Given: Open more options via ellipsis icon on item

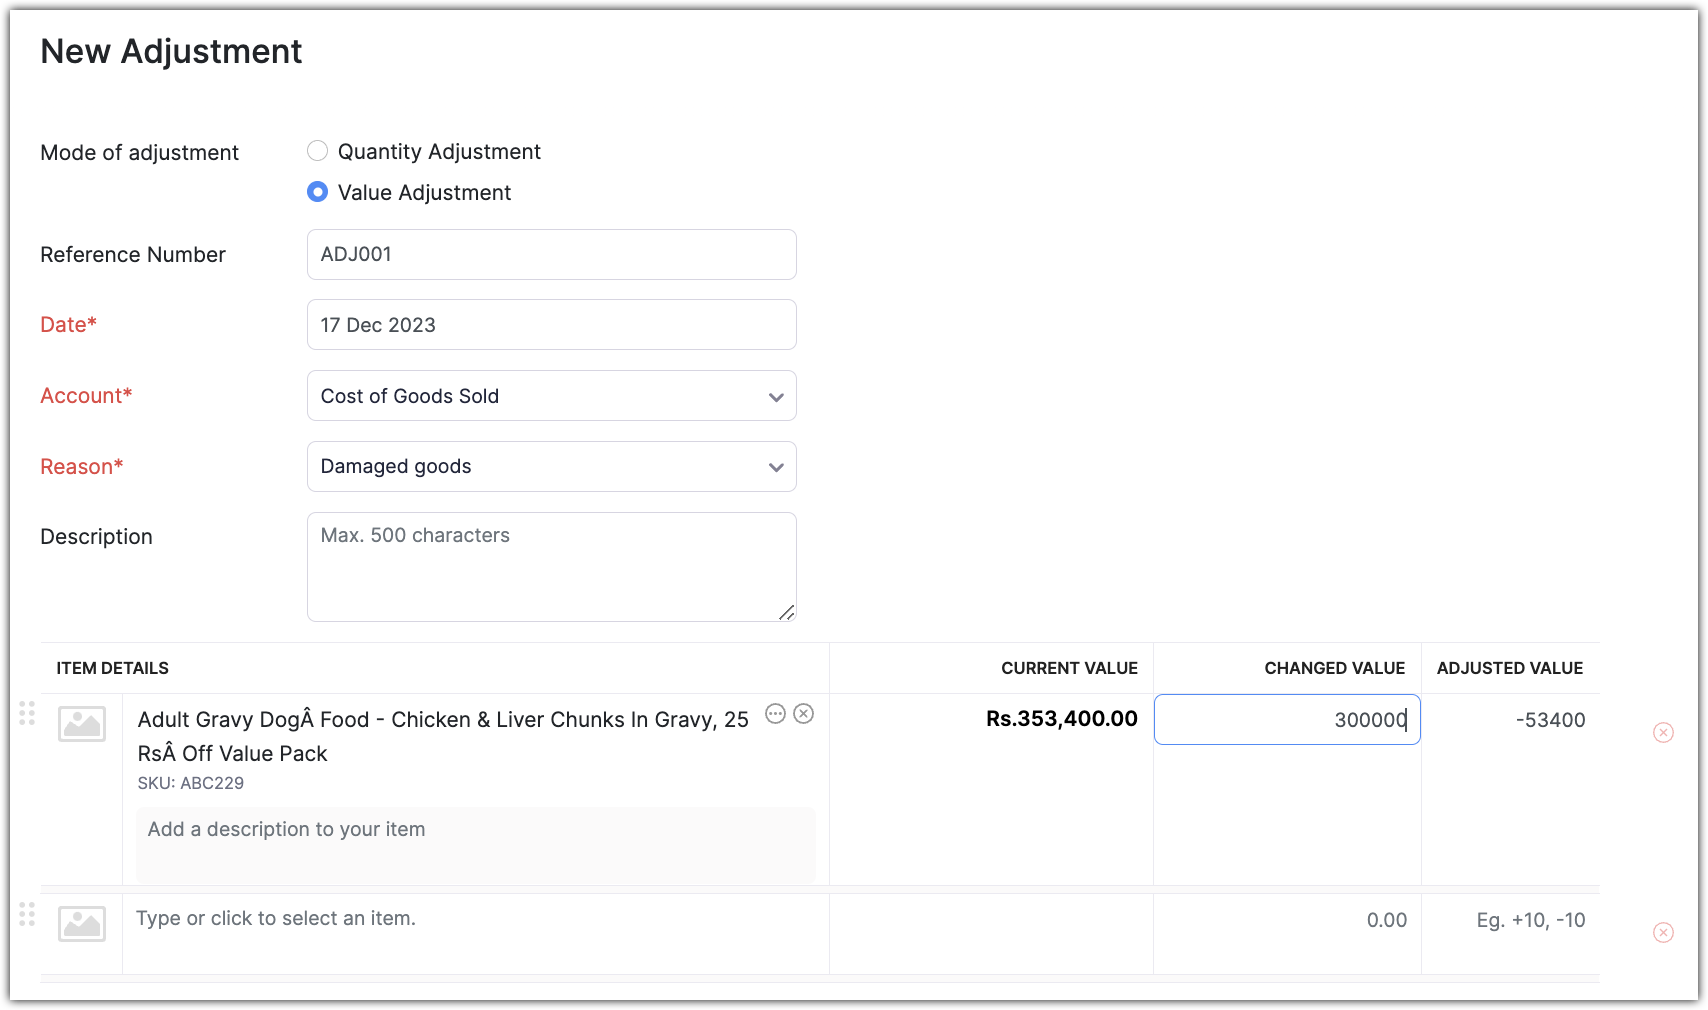Looking at the screenshot, I should pyautogui.click(x=776, y=714).
